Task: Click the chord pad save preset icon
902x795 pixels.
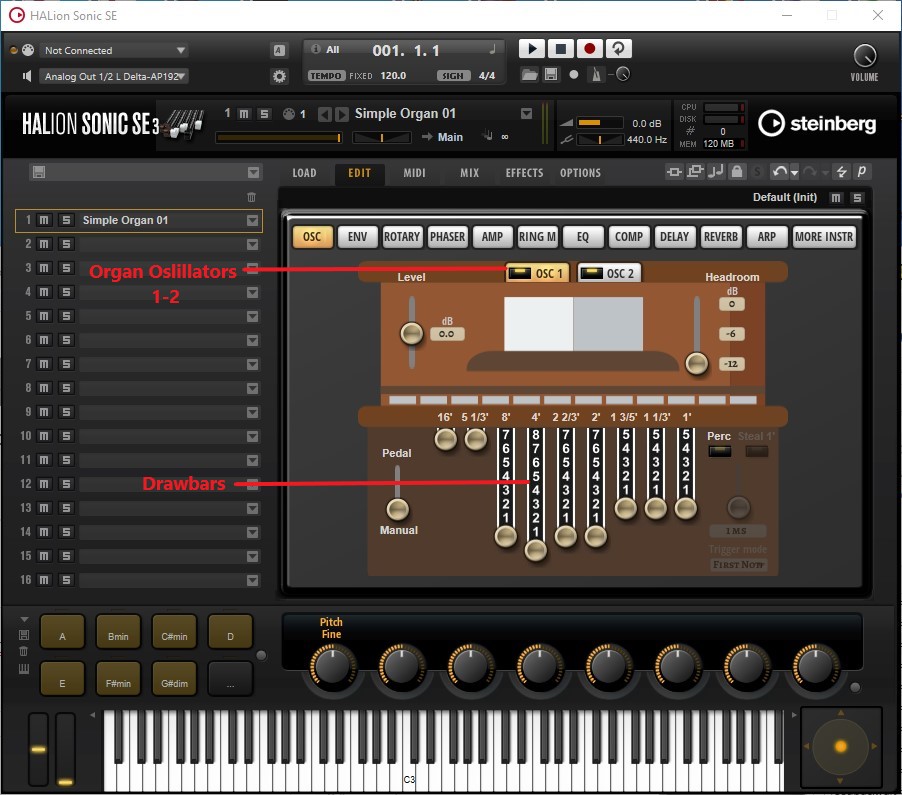Action: pos(24,635)
